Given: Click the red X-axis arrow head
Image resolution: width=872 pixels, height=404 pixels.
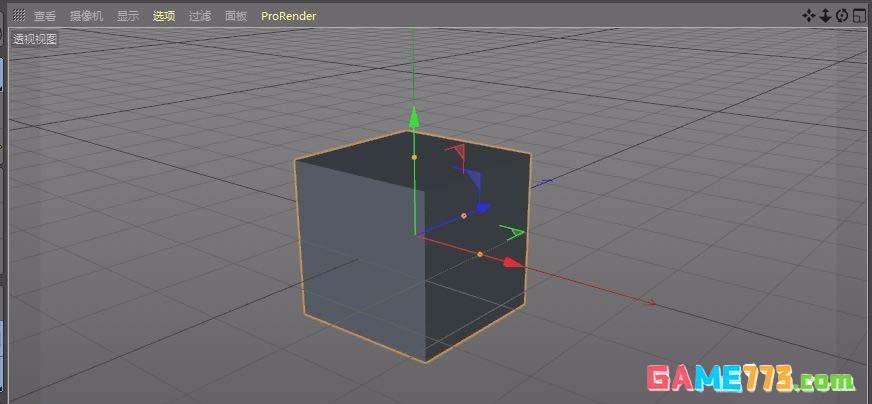Looking at the screenshot, I should point(513,262).
